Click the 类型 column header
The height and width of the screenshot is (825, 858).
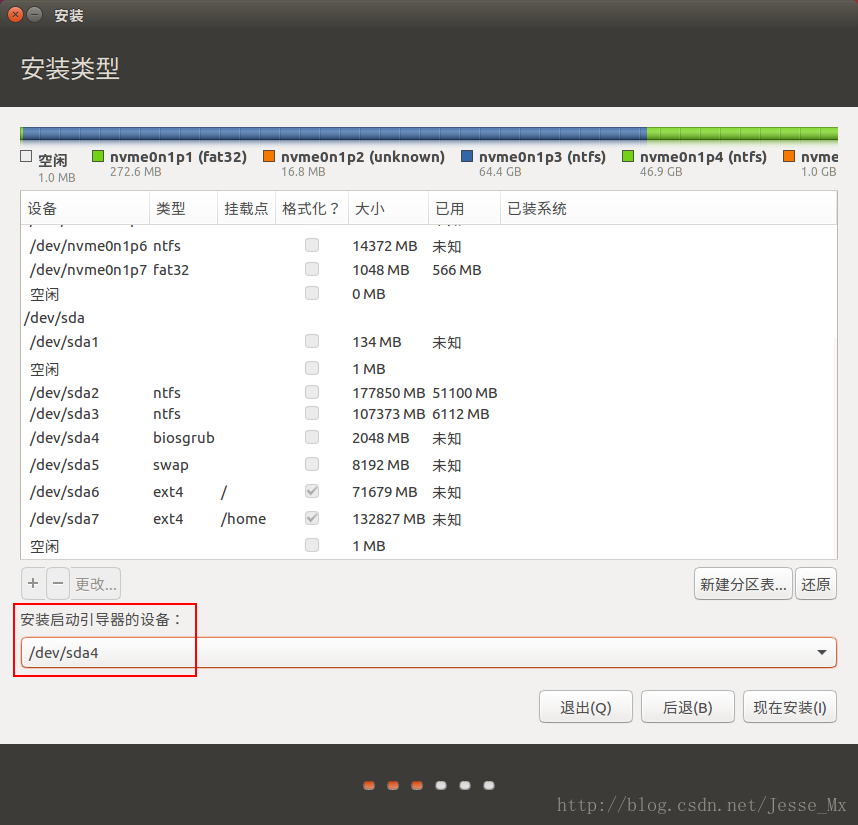[x=183, y=208]
